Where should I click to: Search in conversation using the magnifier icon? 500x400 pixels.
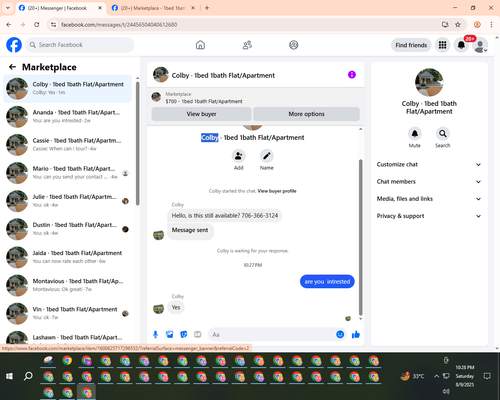[x=443, y=134]
